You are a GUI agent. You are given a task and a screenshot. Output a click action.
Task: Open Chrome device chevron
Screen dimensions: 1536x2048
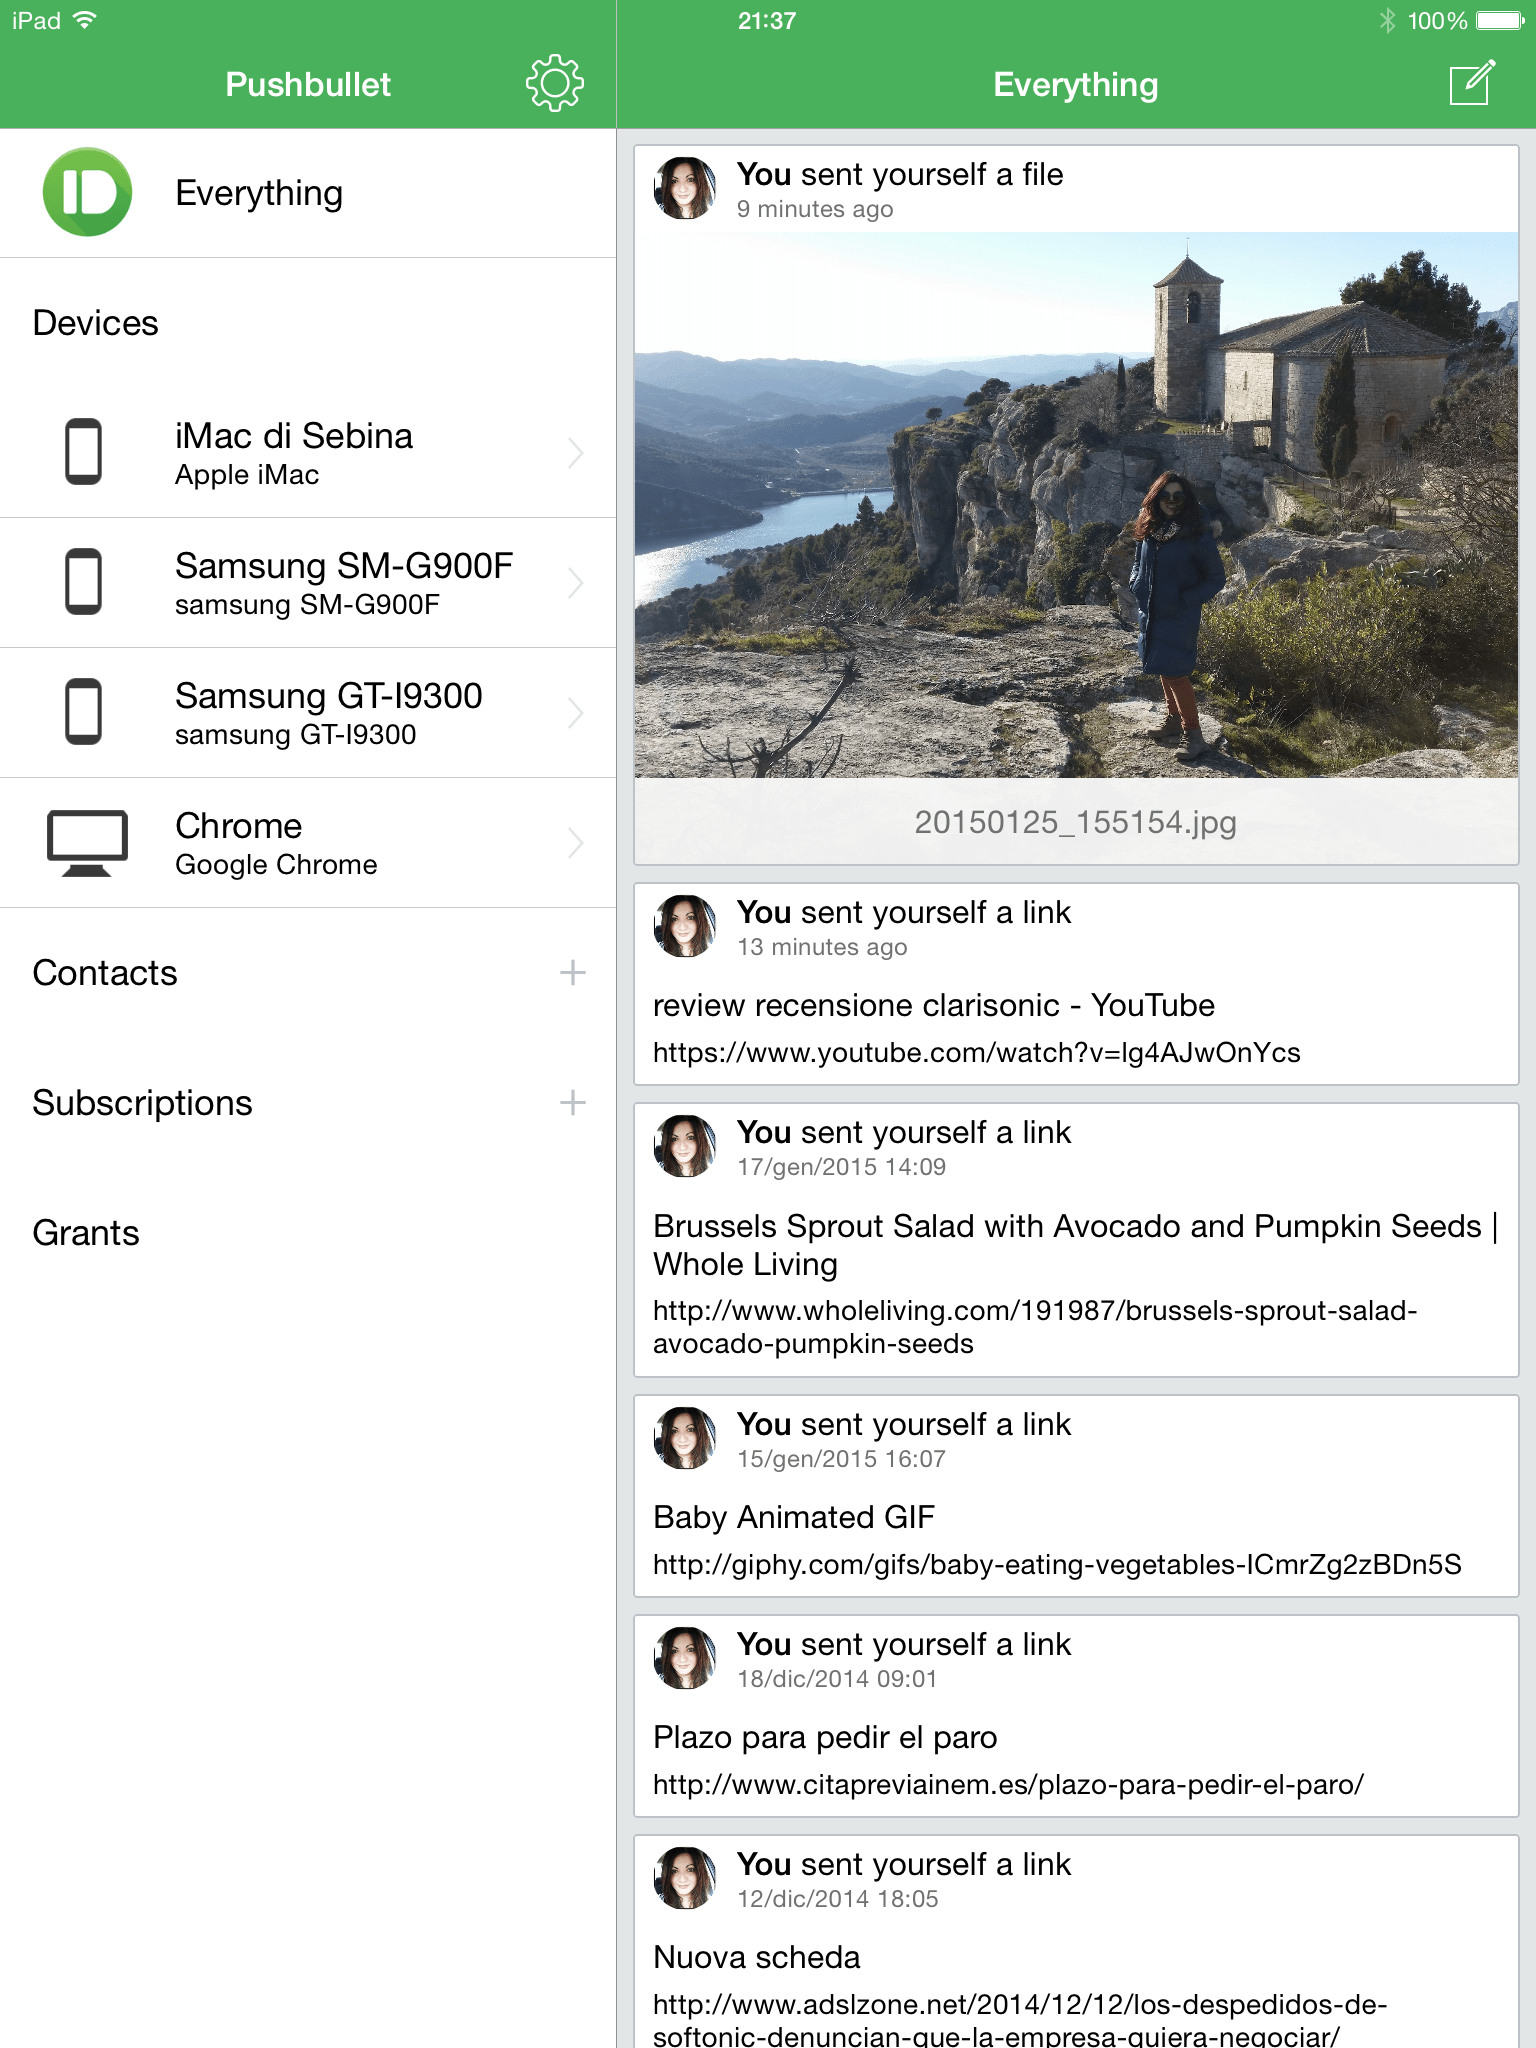(576, 843)
